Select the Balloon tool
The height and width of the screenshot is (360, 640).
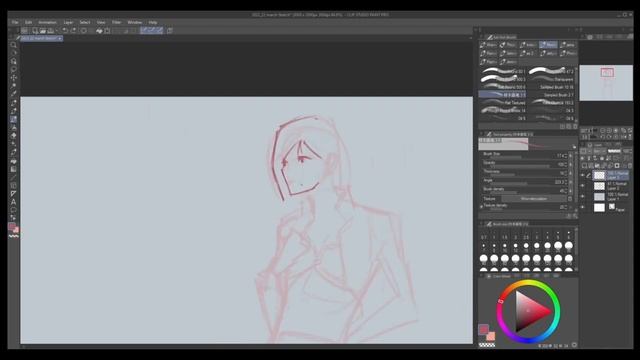coord(13,210)
